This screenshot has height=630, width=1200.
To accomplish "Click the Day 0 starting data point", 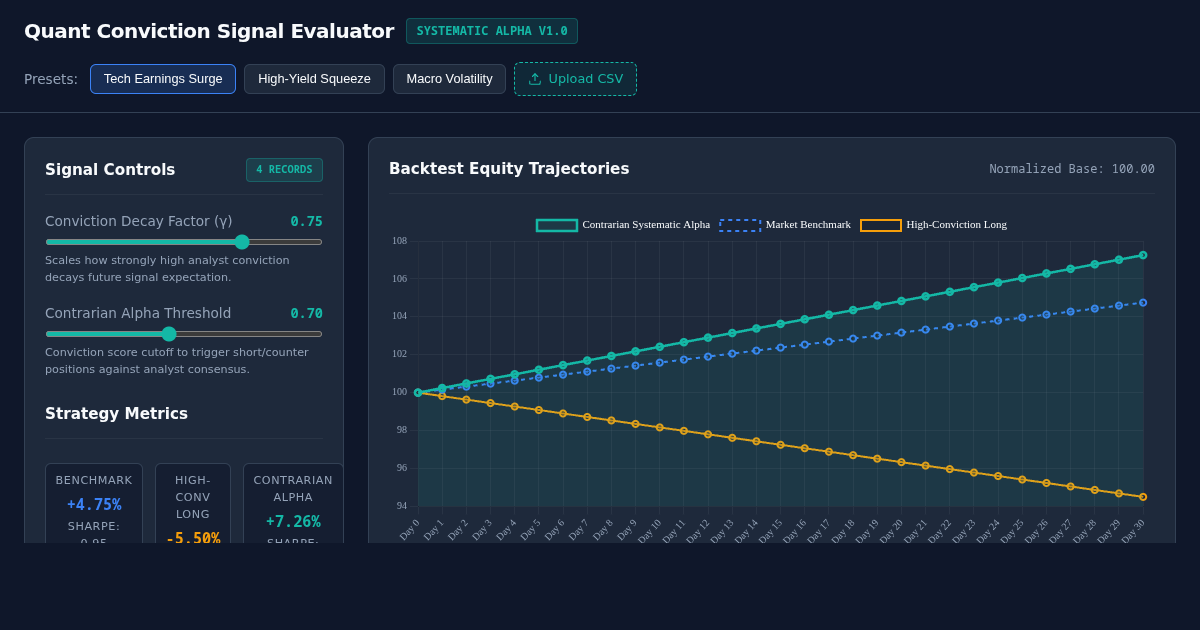I will tap(418, 393).
